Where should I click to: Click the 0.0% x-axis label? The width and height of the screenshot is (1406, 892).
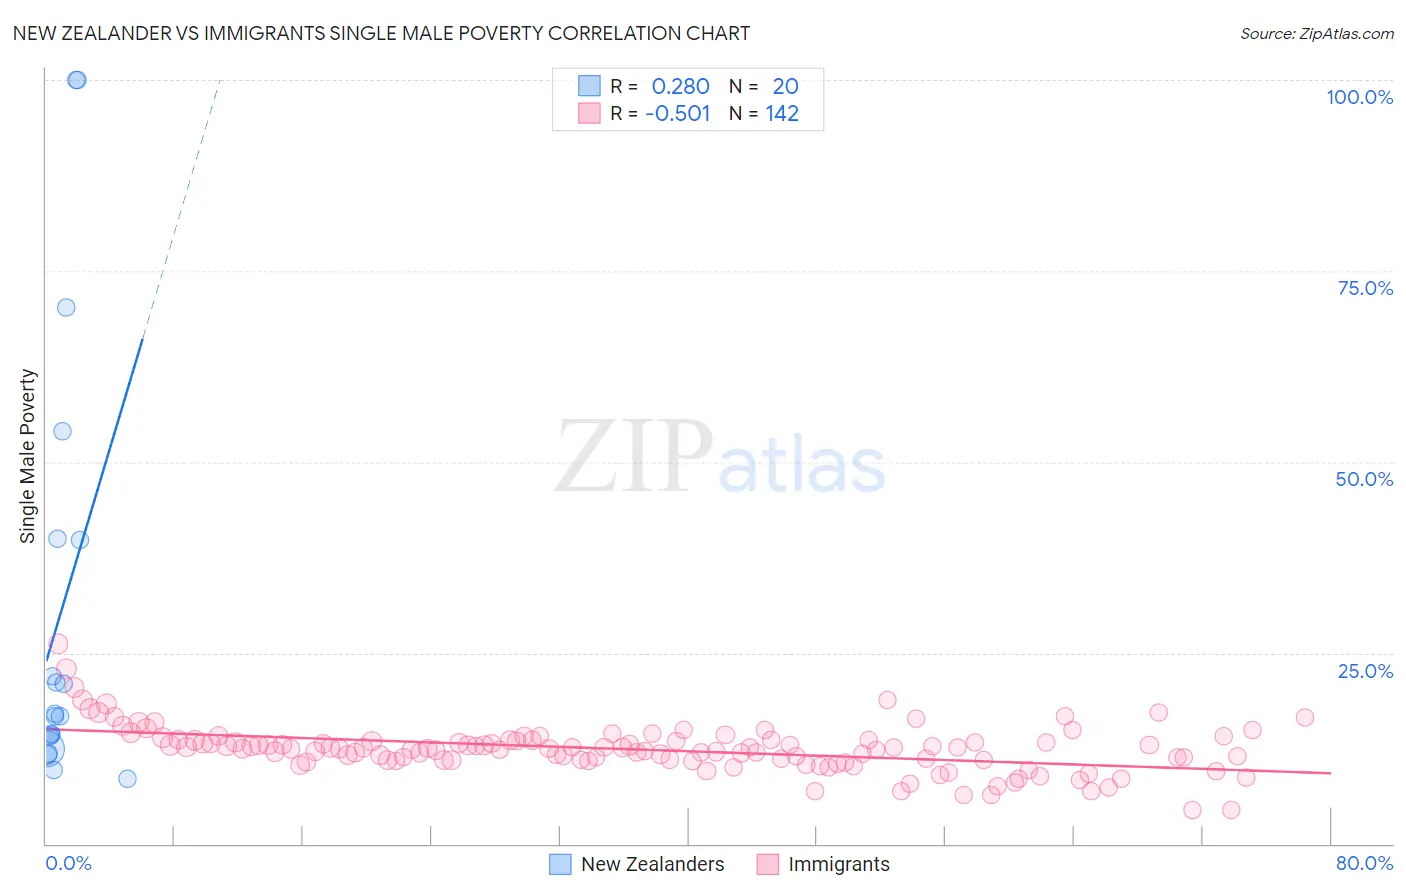tap(68, 863)
